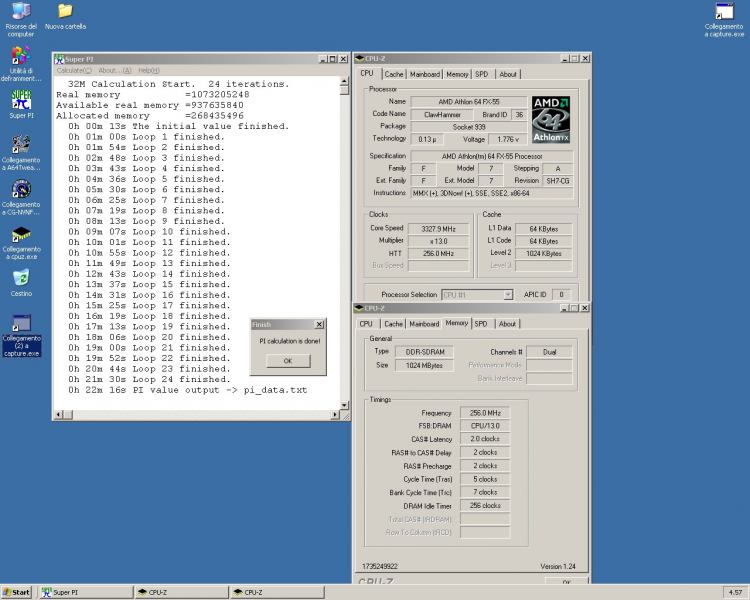Open Collegamento a CG-NVNF shortcut icon
Image resolution: width=750 pixels, height=600 pixels.
(21, 197)
